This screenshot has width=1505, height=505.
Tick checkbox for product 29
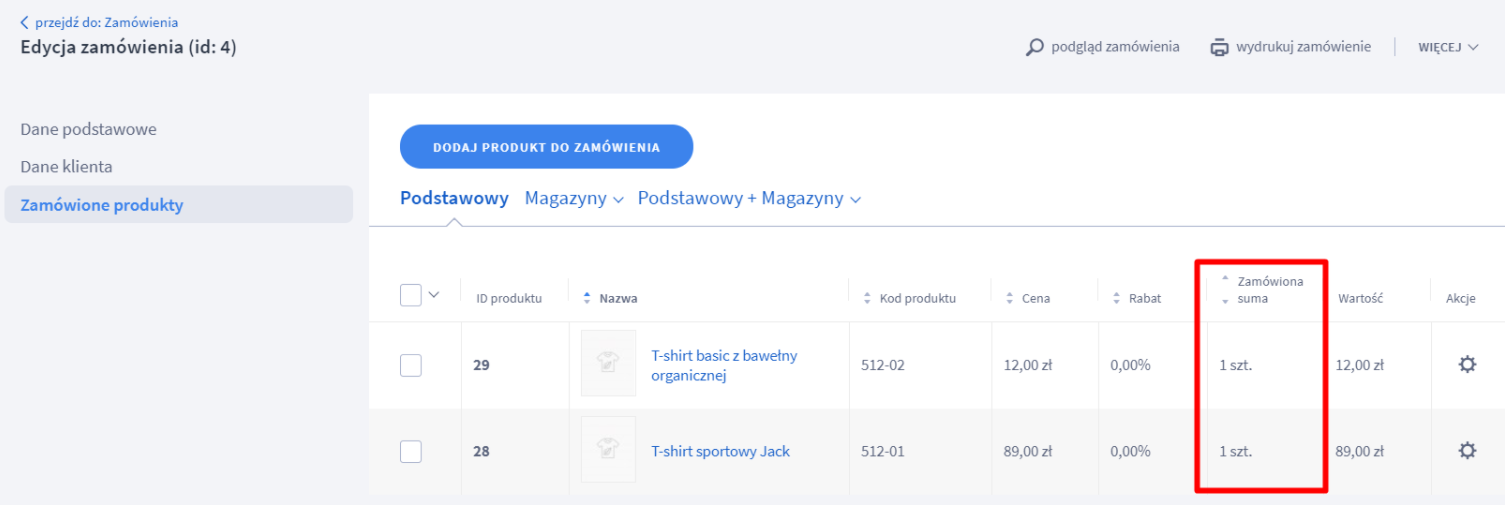pyautogui.click(x=410, y=365)
